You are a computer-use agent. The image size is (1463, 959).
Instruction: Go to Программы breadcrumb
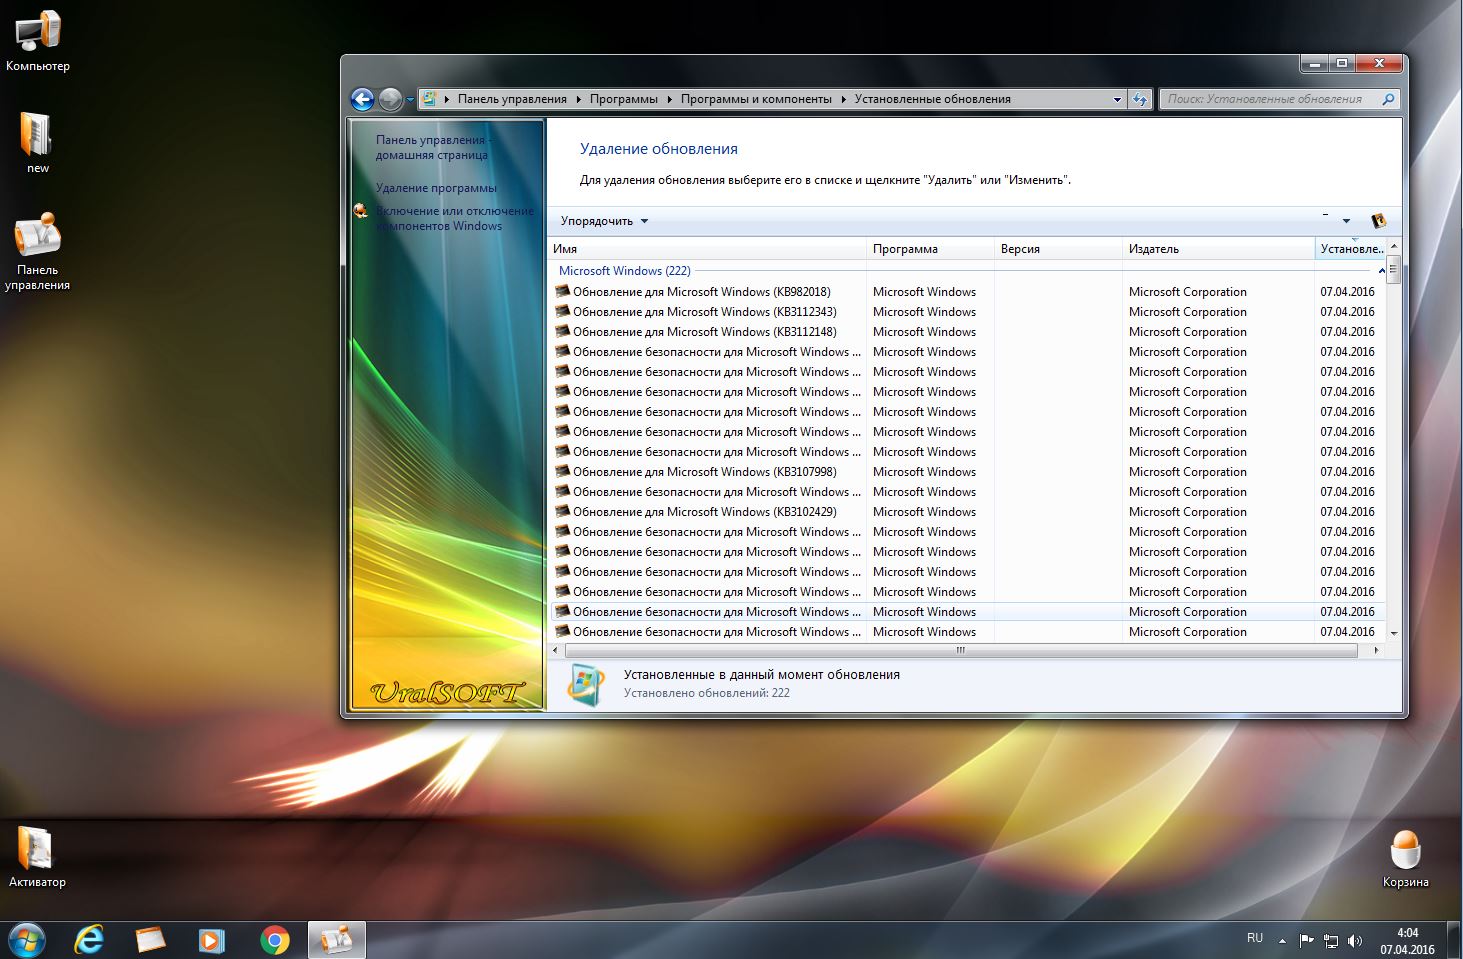coord(624,99)
